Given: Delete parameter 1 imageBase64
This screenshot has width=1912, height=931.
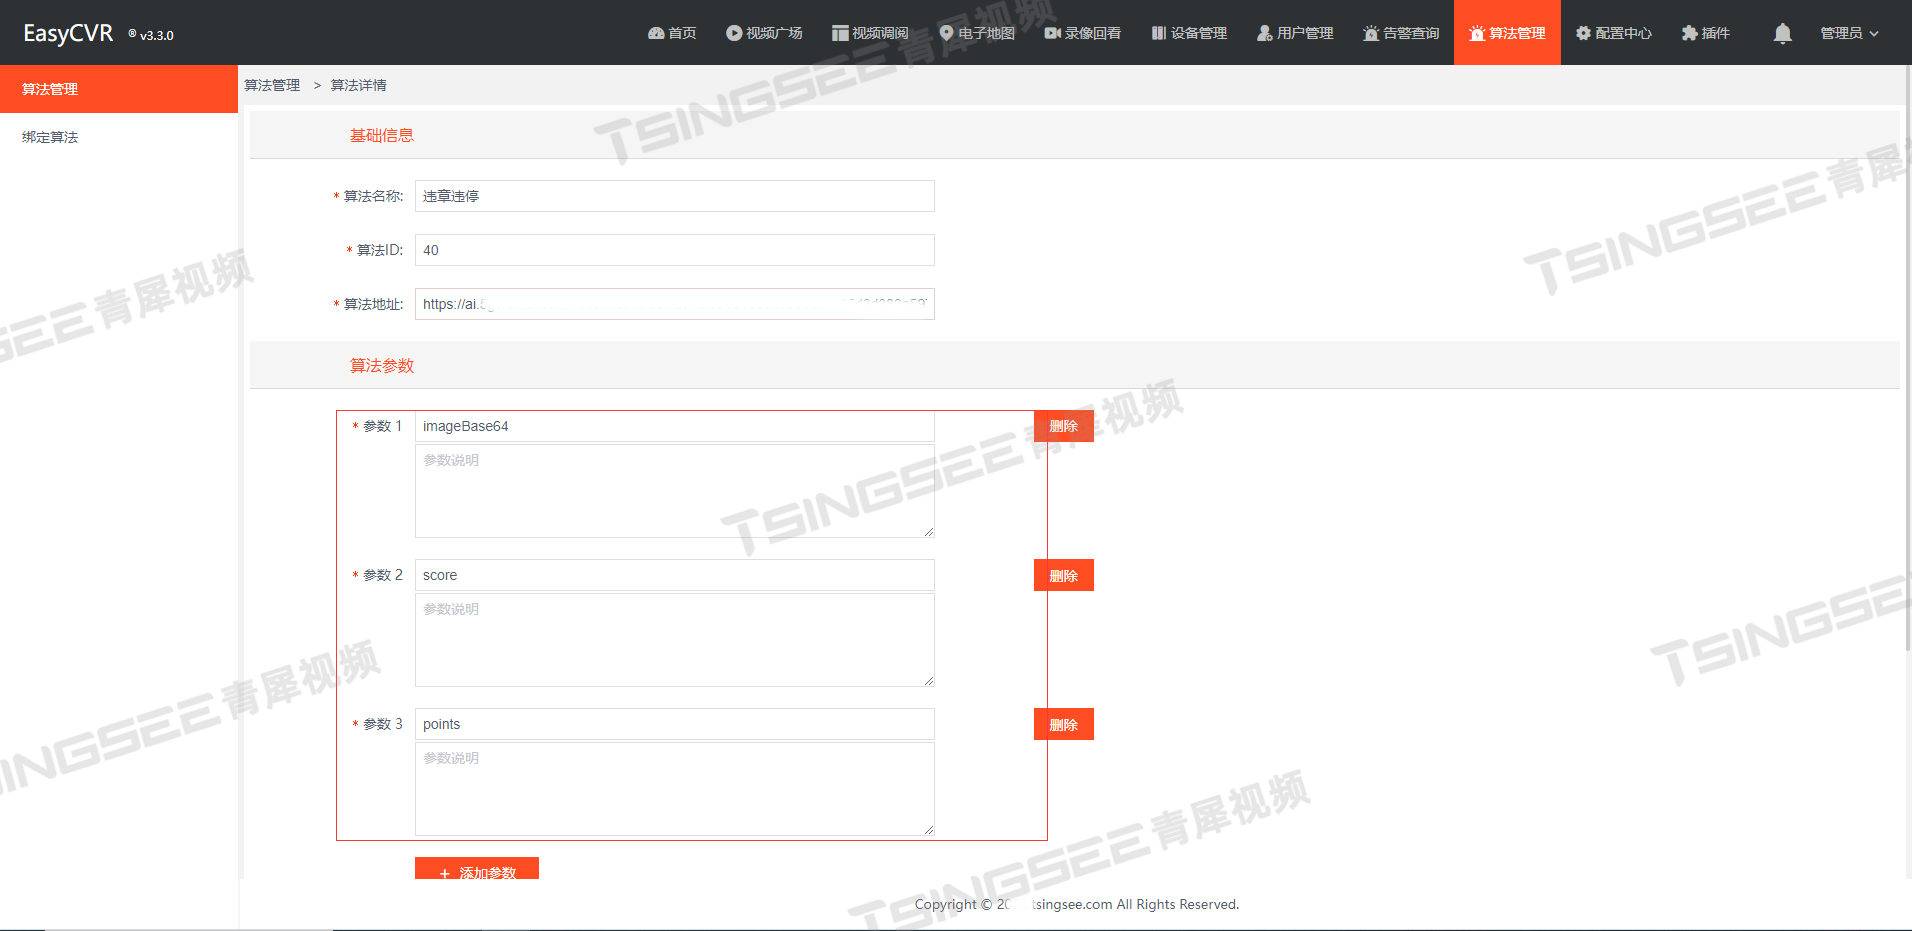Looking at the screenshot, I should click(1063, 426).
